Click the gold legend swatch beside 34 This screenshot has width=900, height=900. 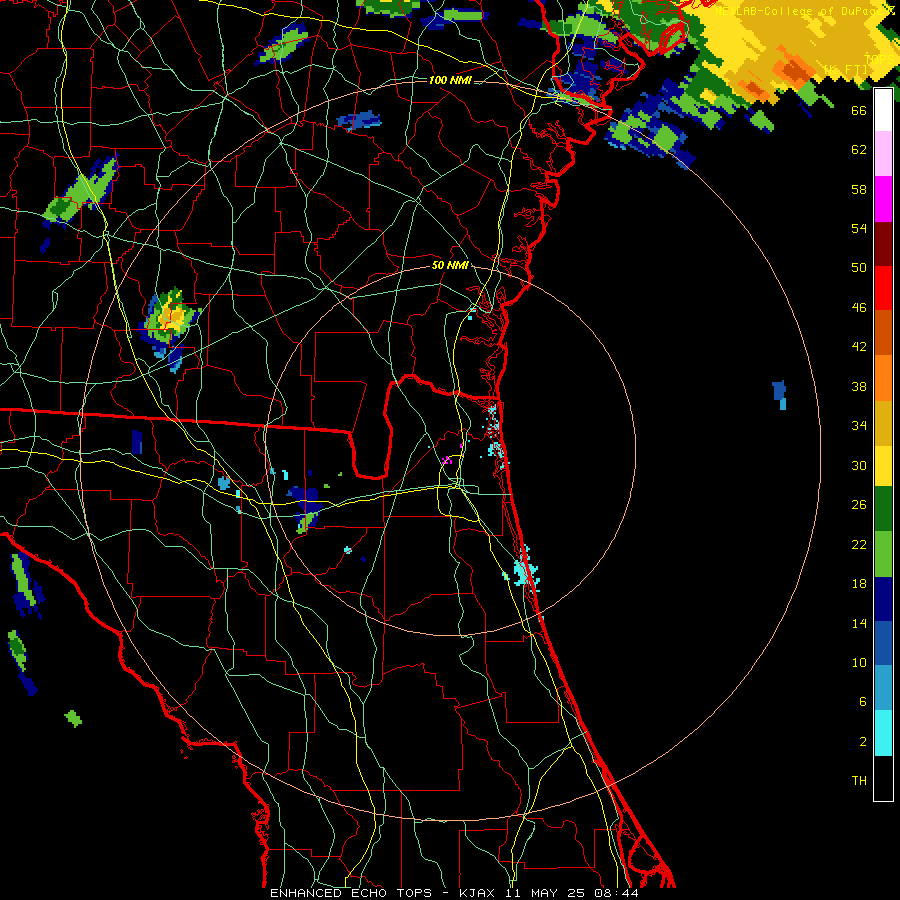pos(883,423)
